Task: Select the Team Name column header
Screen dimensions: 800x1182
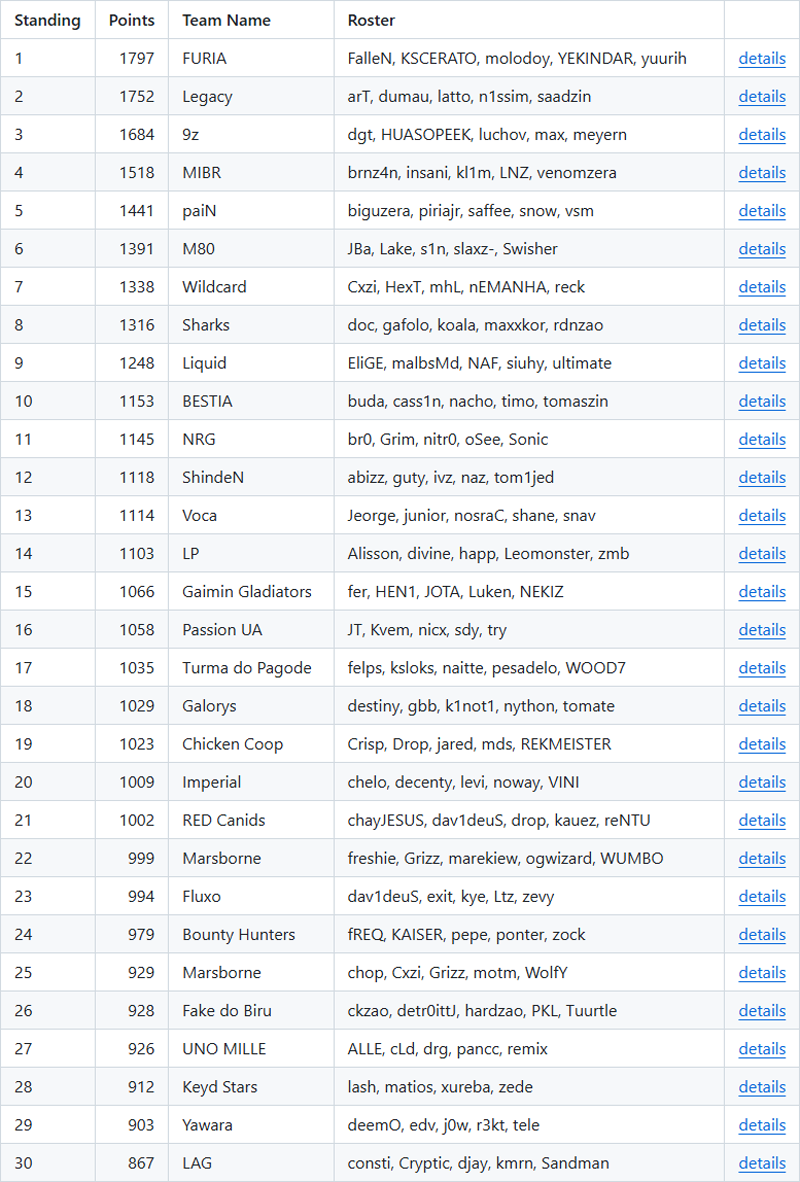Action: pos(226,20)
